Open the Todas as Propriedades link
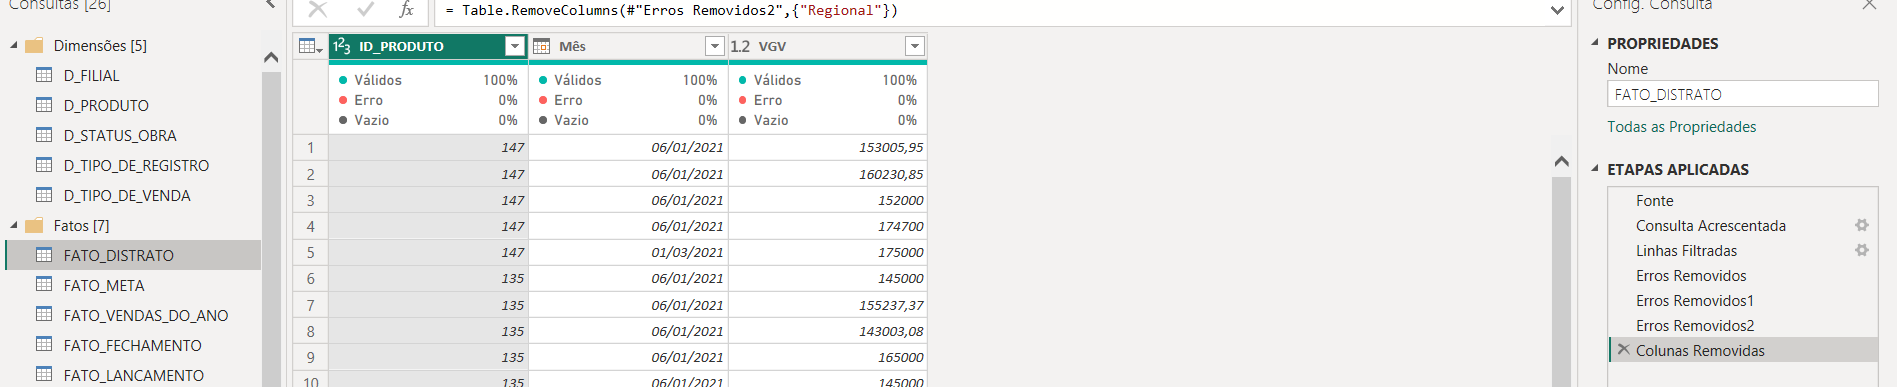The height and width of the screenshot is (387, 1897). [x=1682, y=127]
